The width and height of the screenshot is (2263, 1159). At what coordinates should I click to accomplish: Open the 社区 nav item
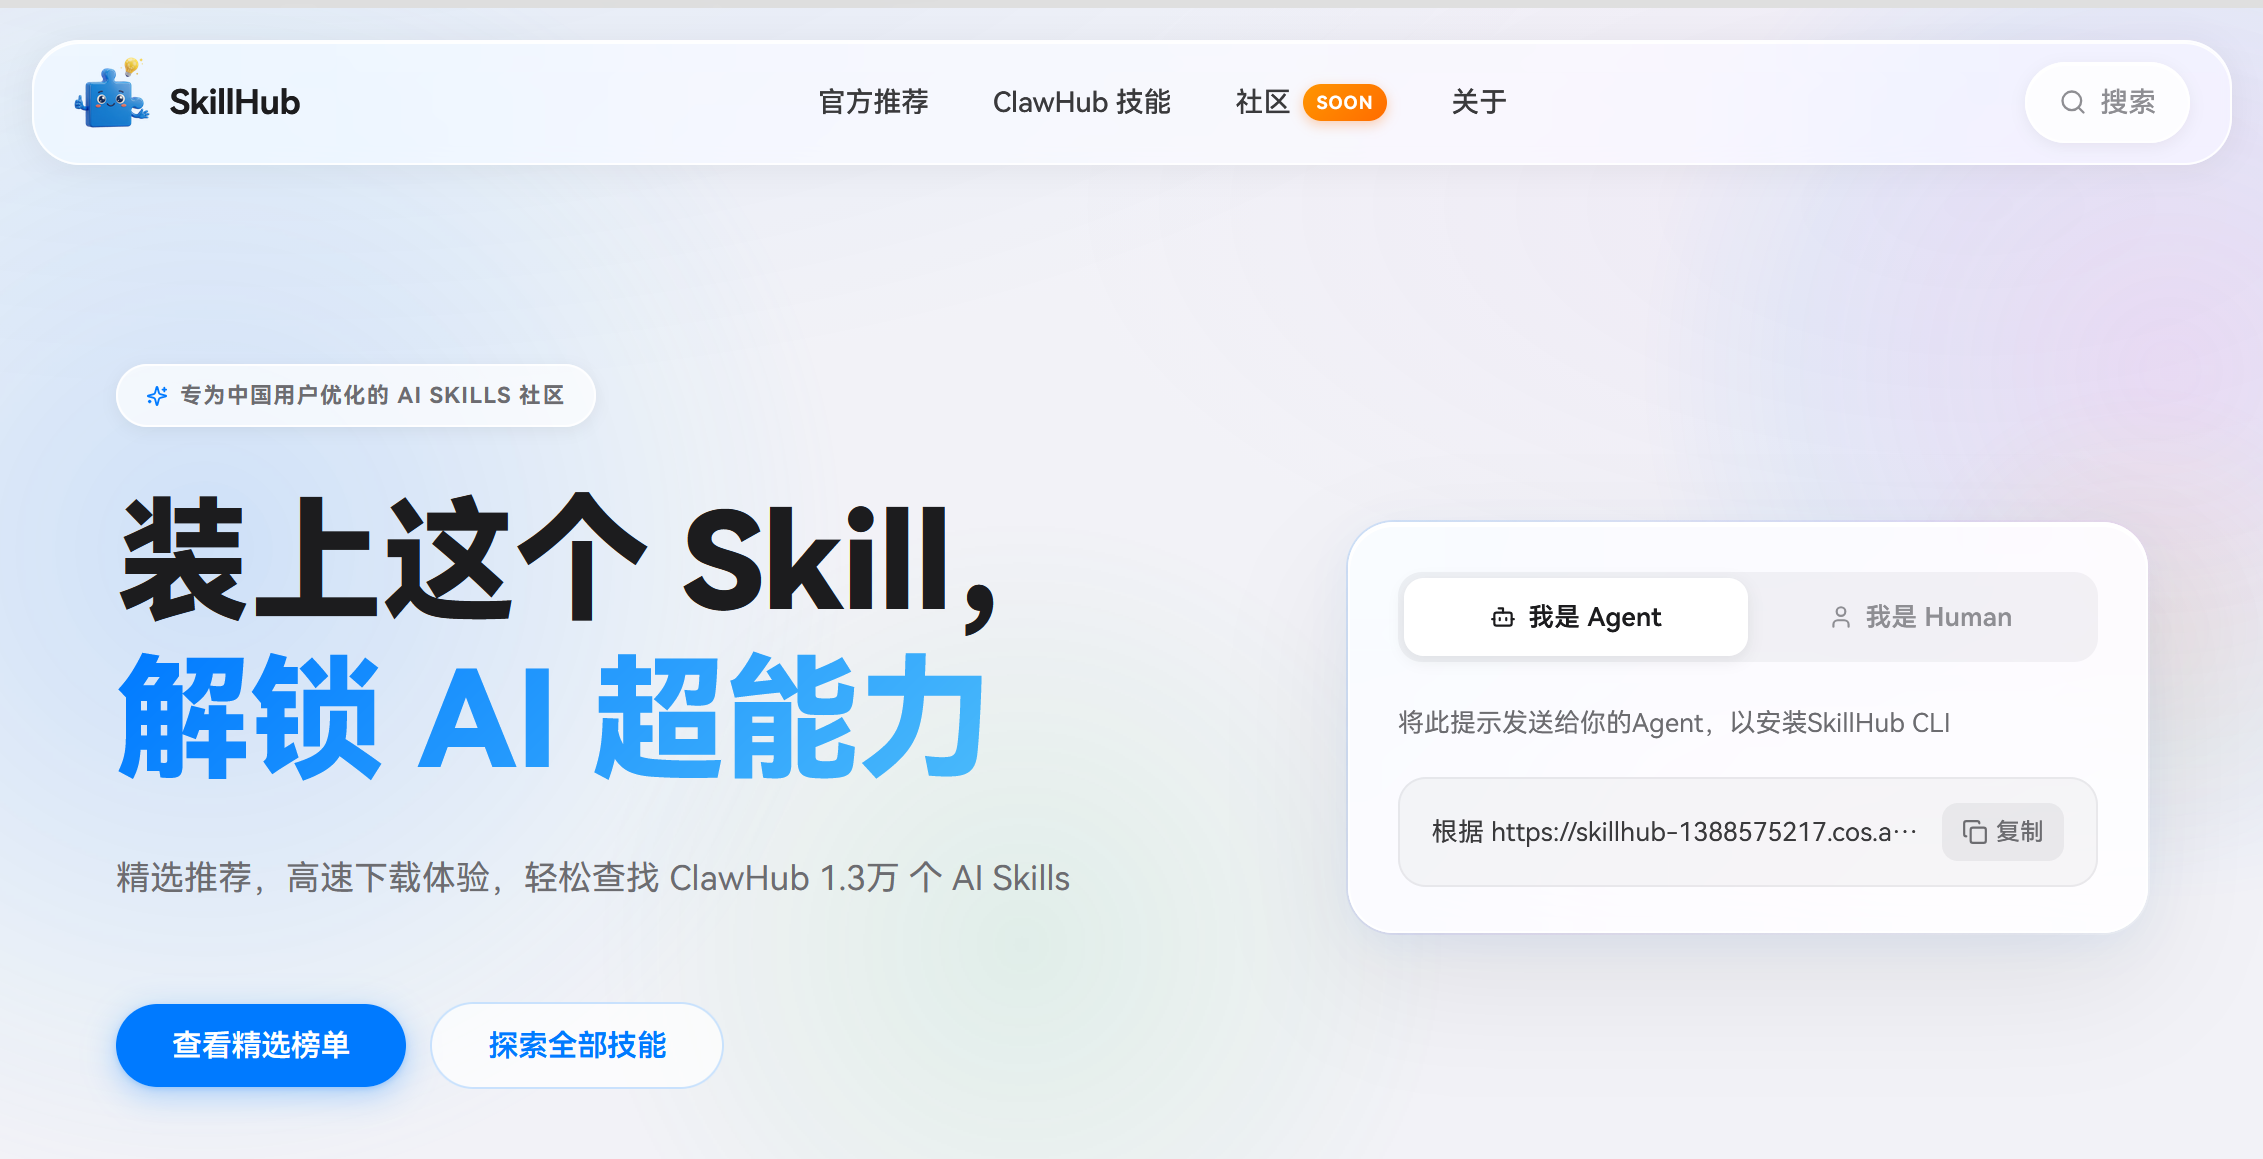pos(1262,102)
